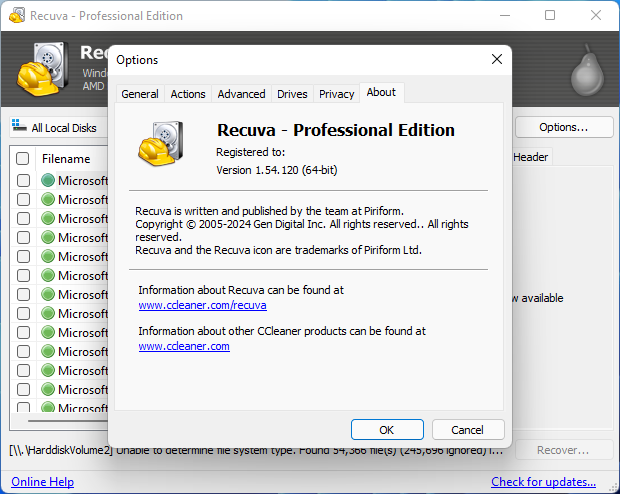
Task: Close the Options dialog with X
Action: click(497, 59)
